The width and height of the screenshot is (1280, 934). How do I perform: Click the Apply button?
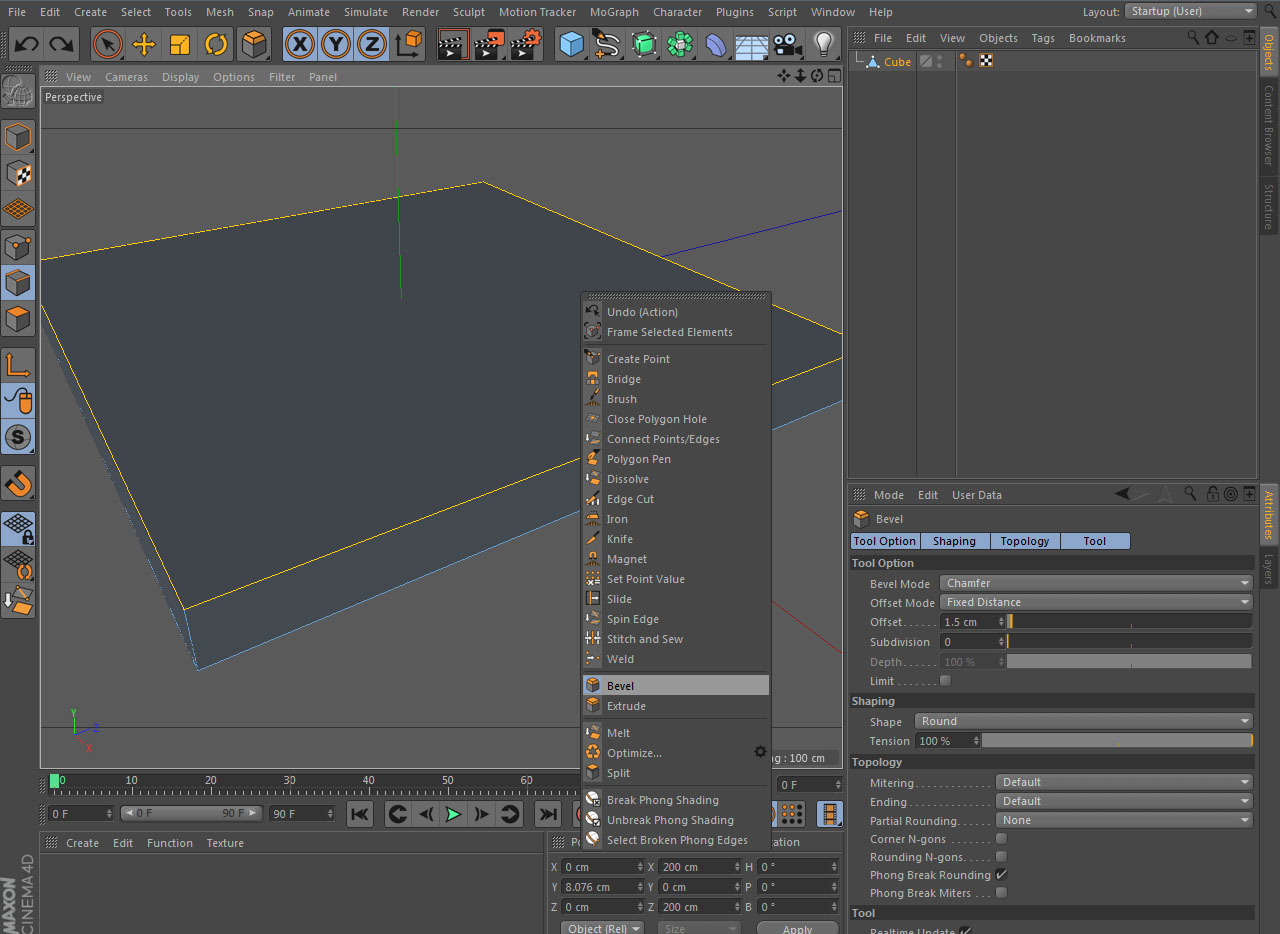[797, 929]
